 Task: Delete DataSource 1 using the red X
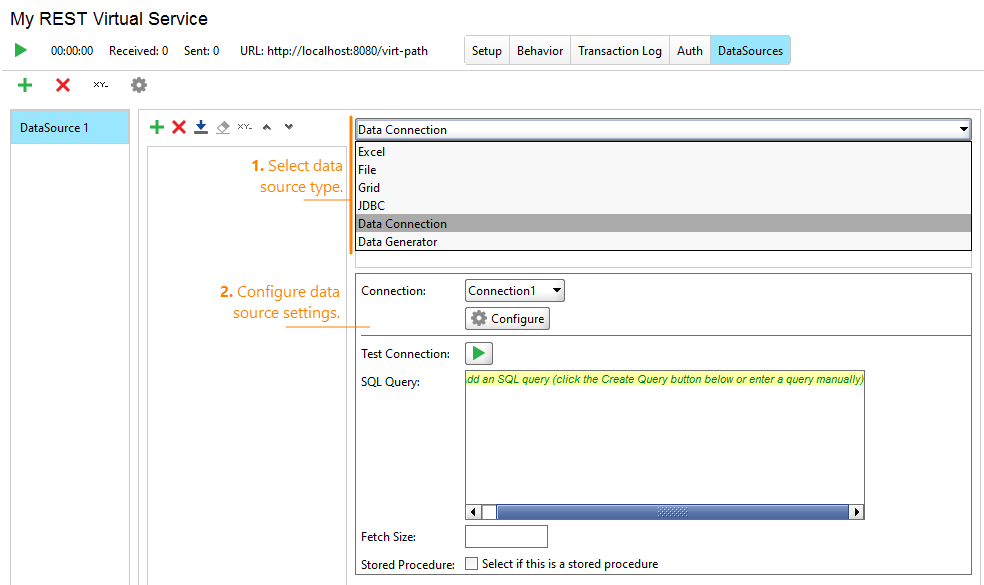click(x=62, y=85)
